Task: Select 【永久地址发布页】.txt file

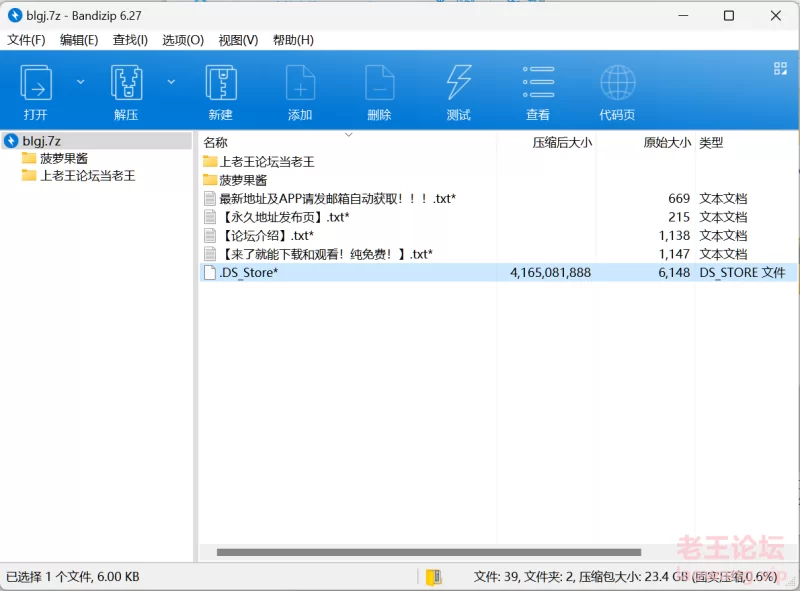Action: pyautogui.click(x=284, y=217)
